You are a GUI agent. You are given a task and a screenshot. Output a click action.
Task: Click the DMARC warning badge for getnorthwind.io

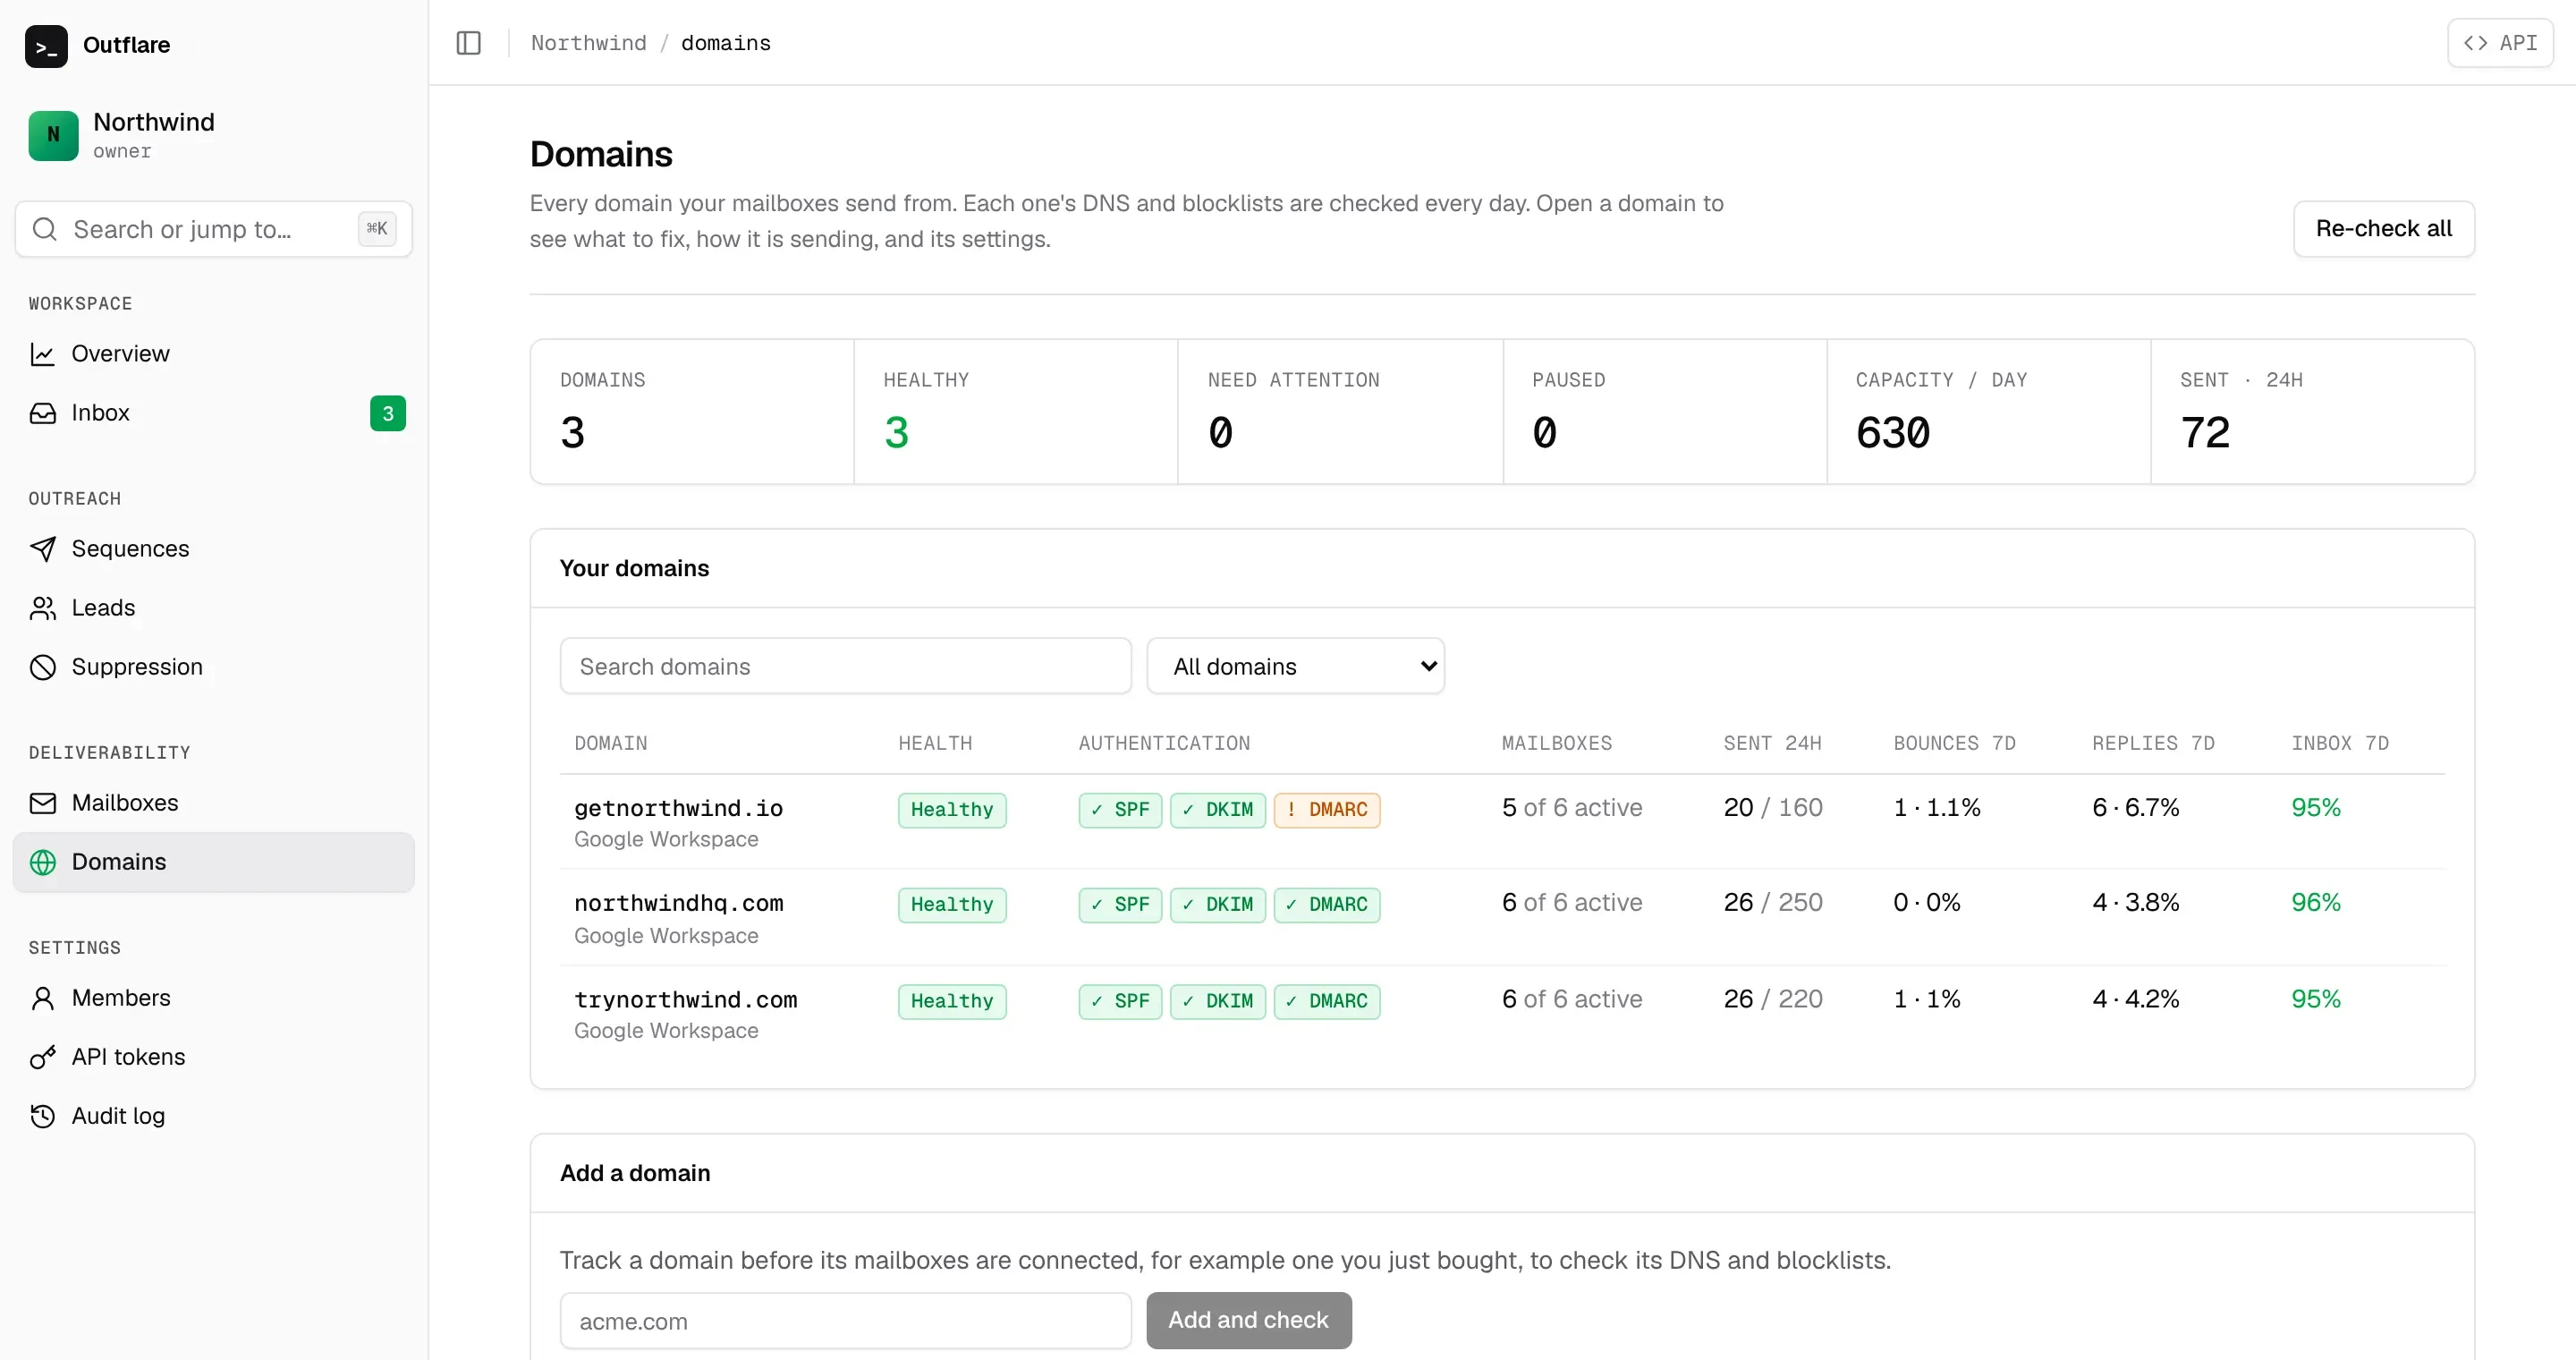point(1327,810)
